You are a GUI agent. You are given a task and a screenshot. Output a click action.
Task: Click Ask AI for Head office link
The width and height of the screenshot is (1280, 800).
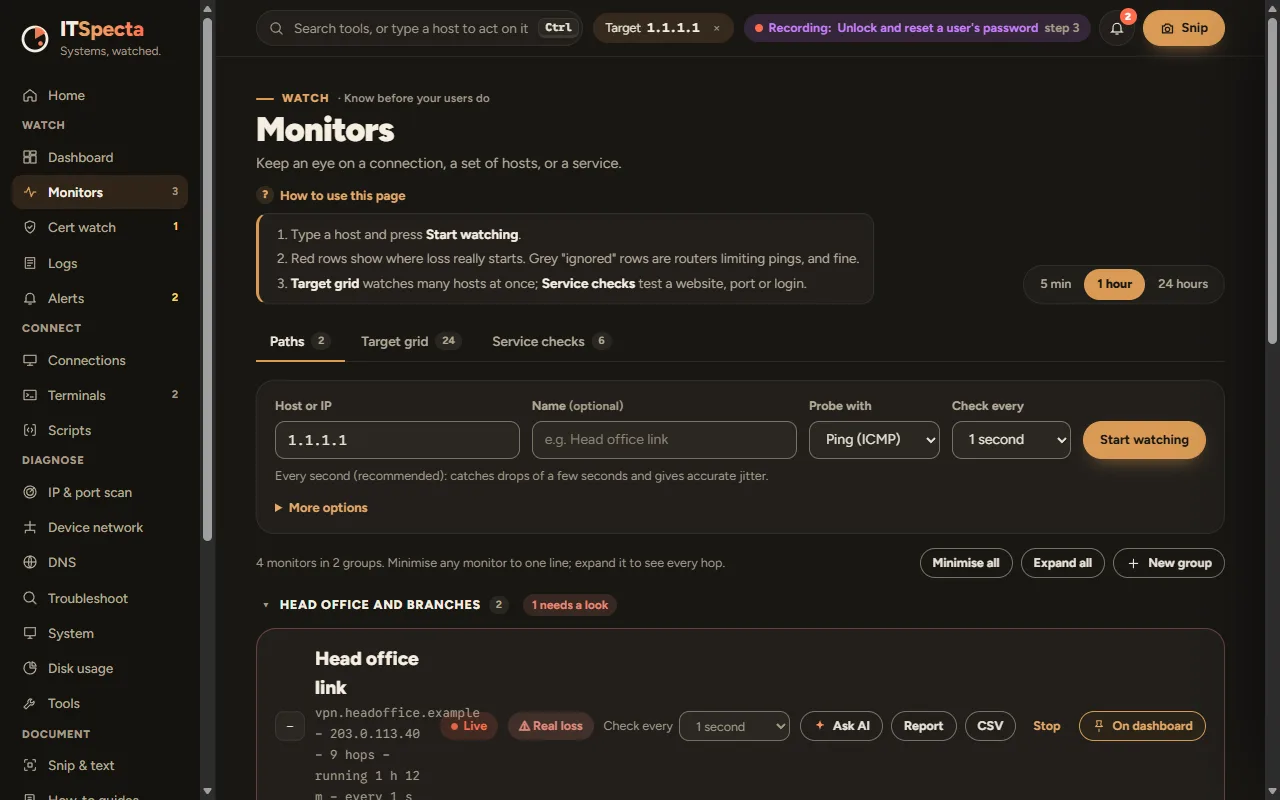coord(841,726)
